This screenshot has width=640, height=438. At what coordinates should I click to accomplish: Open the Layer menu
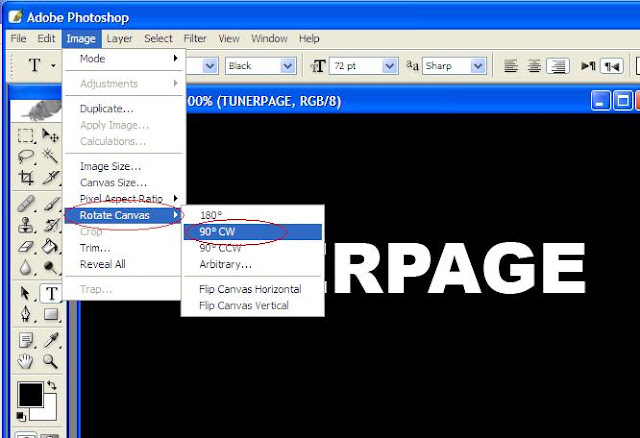119,38
